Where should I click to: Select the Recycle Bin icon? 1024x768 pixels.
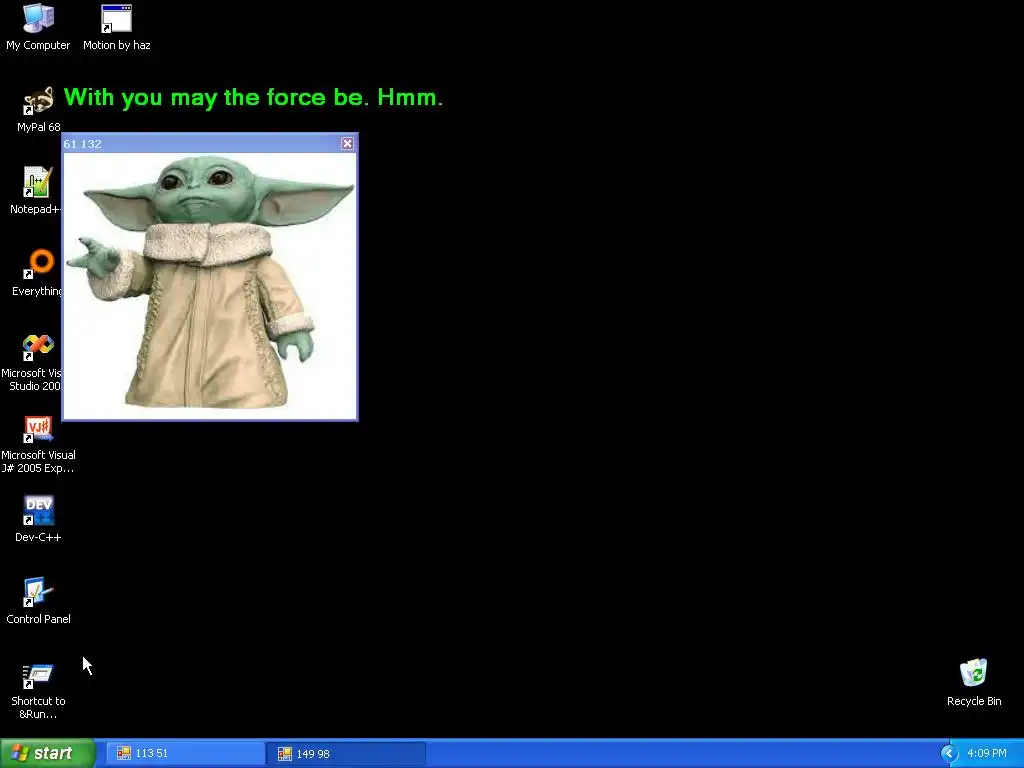[x=974, y=673]
